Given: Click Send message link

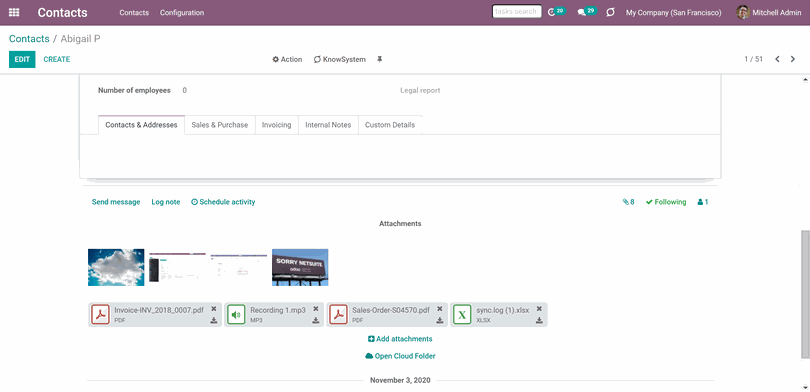Looking at the screenshot, I should pos(116,202).
